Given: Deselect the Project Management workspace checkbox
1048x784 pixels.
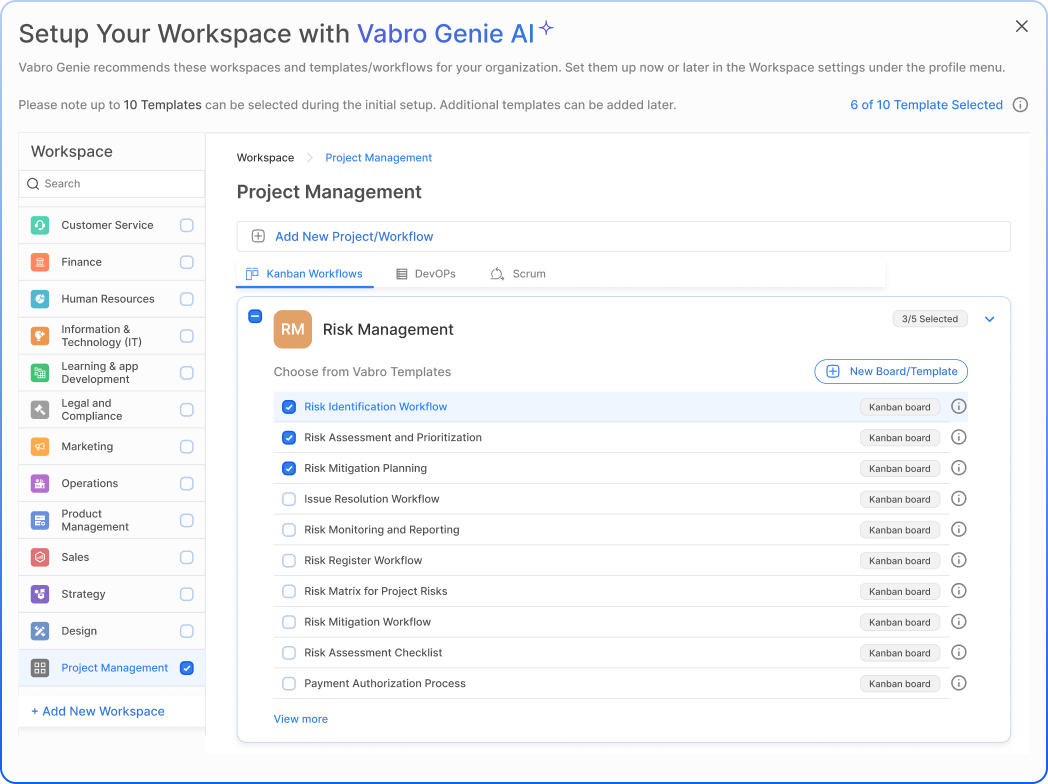Looking at the screenshot, I should [187, 668].
